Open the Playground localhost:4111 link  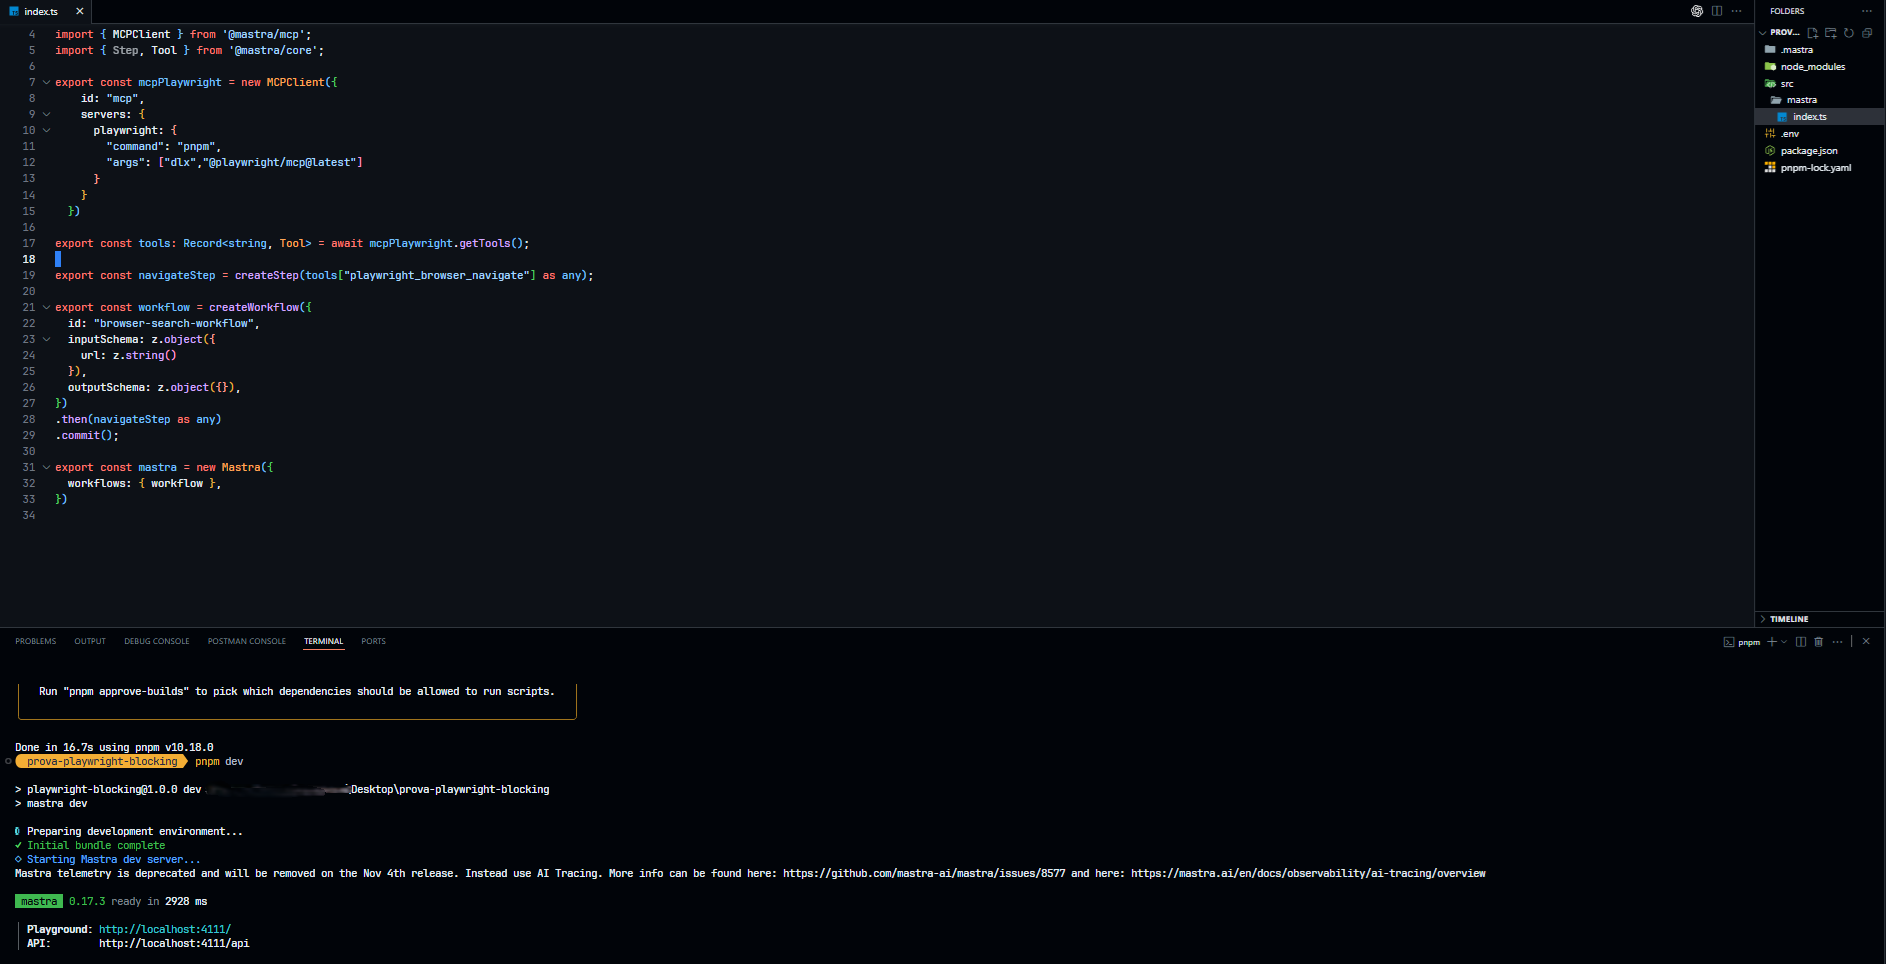pyautogui.click(x=164, y=929)
